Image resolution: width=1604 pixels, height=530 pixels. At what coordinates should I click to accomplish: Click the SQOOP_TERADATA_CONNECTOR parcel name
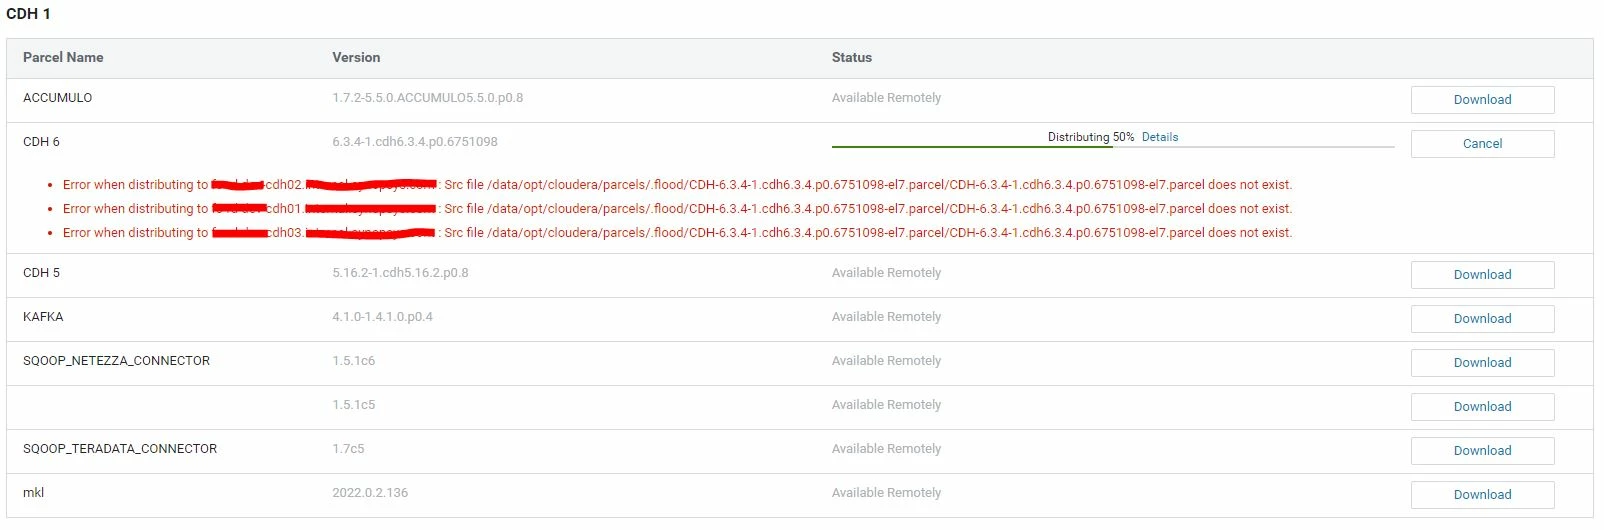click(120, 449)
